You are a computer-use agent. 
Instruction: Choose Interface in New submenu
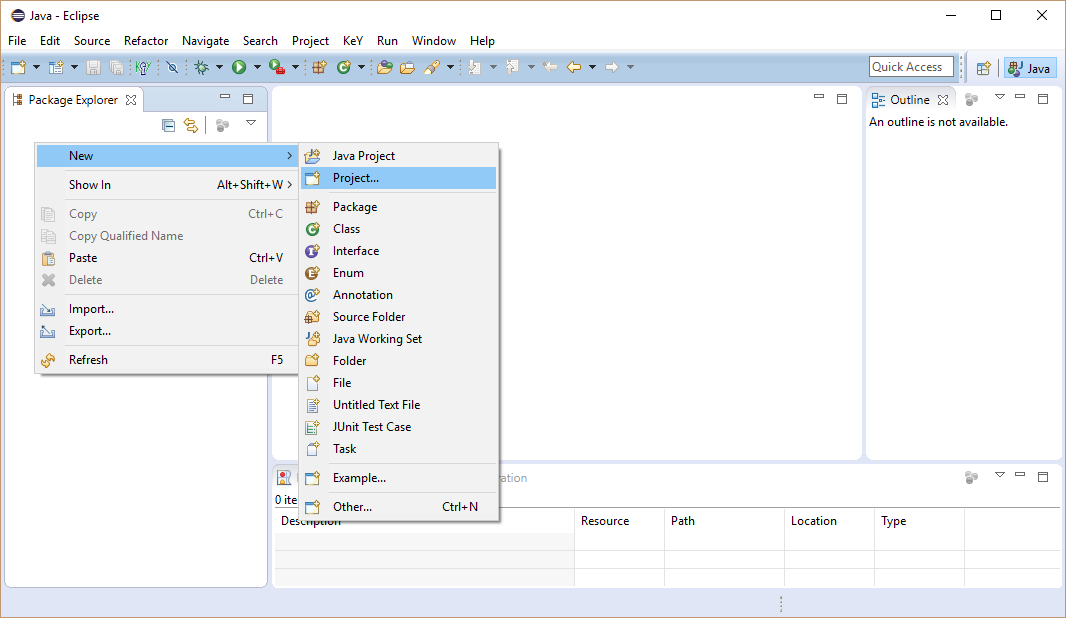click(398, 251)
